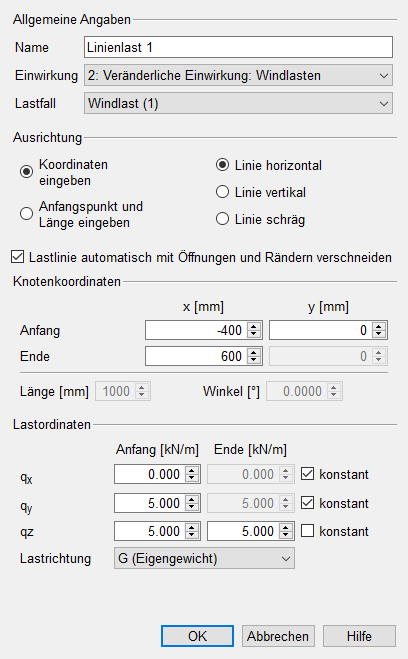Open the Lastrichtung G (Eigengewicht) dropdown
408x659 pixels.
click(x=204, y=559)
